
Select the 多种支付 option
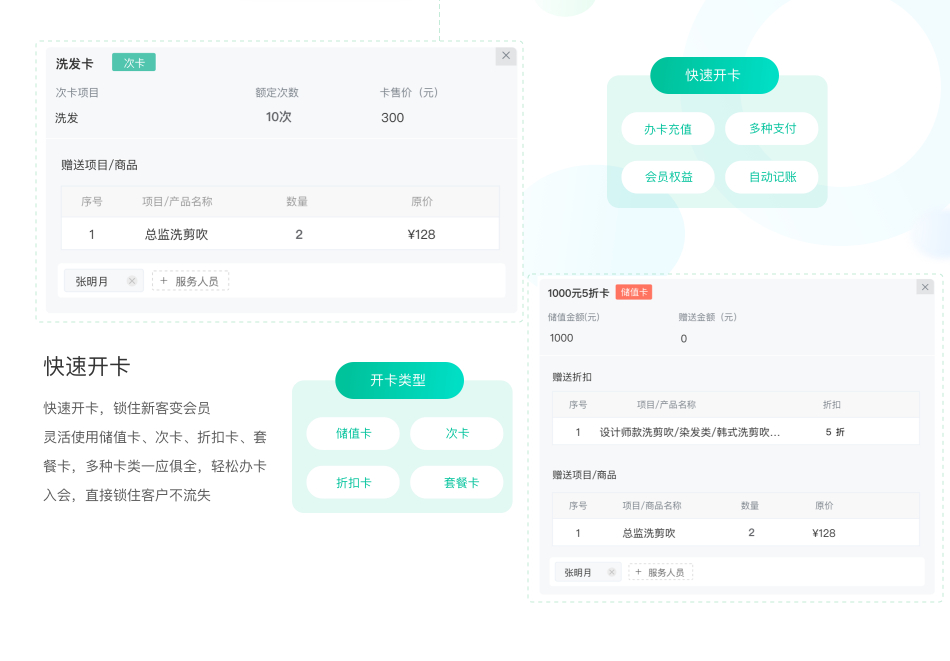(772, 129)
